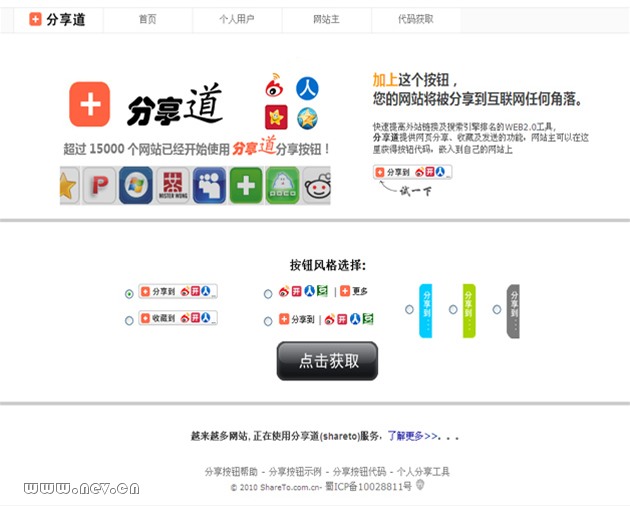Select the red P icon in the strip
Image resolution: width=630 pixels, height=506 pixels.
point(100,185)
